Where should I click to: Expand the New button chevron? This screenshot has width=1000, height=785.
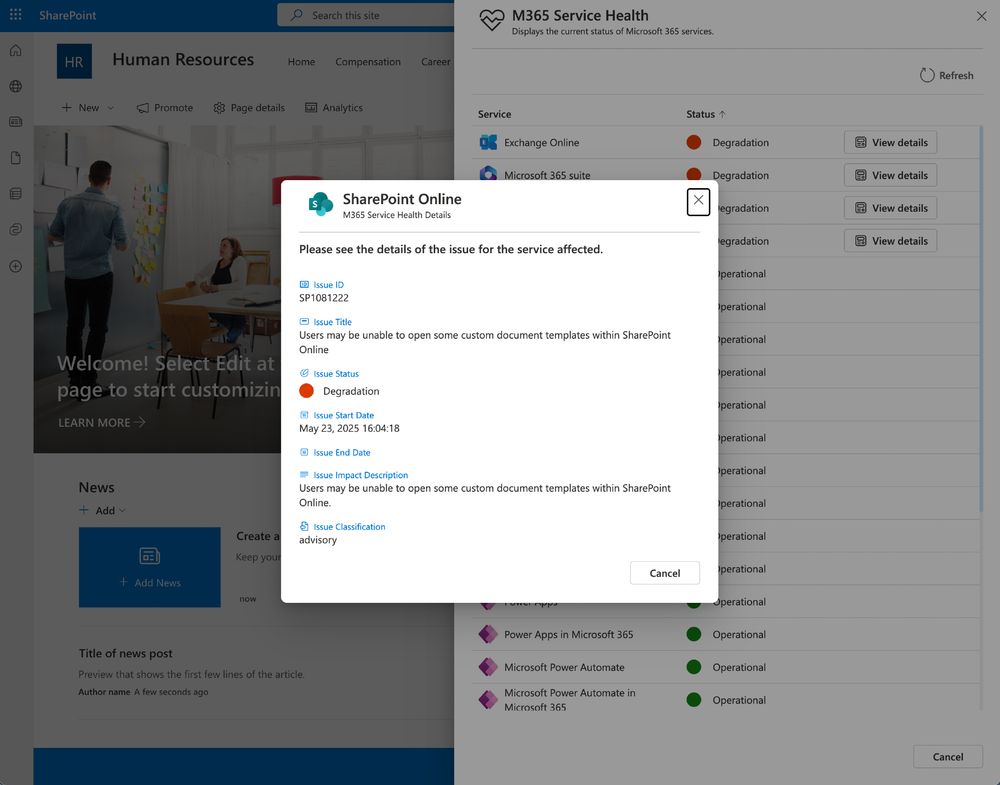pyautogui.click(x=111, y=108)
